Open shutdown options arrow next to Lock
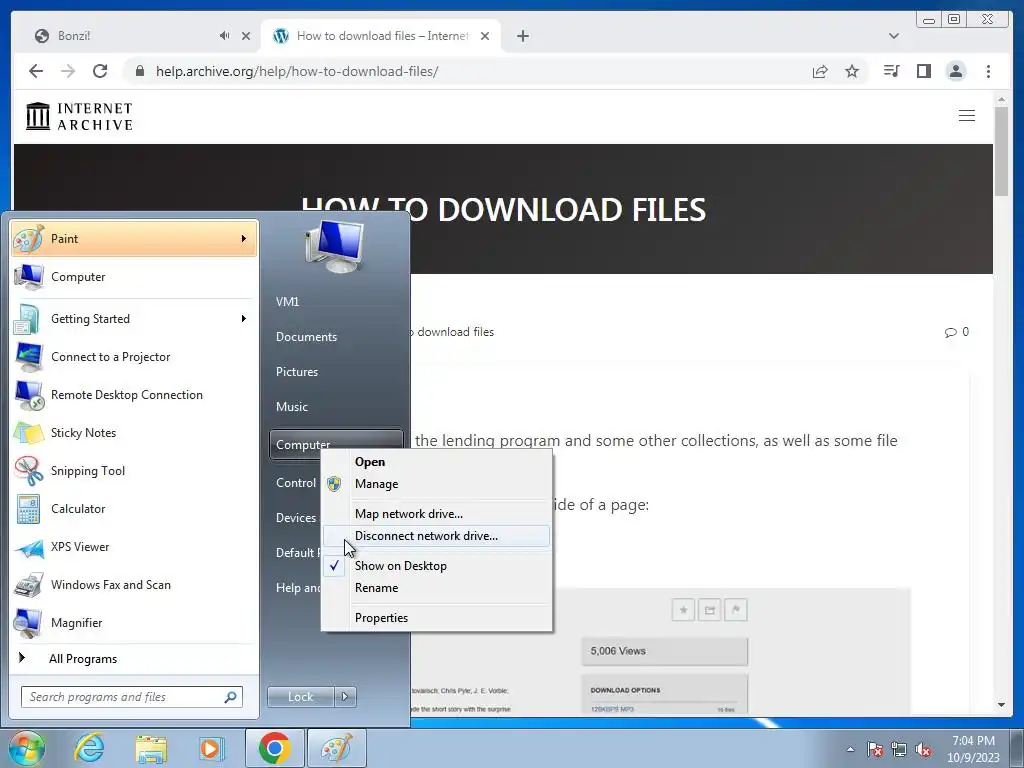The width and height of the screenshot is (1024, 768). (x=345, y=697)
